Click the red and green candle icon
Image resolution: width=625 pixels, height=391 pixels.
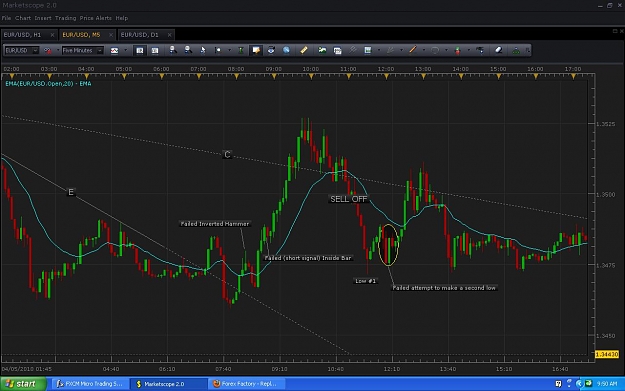(457, 50)
